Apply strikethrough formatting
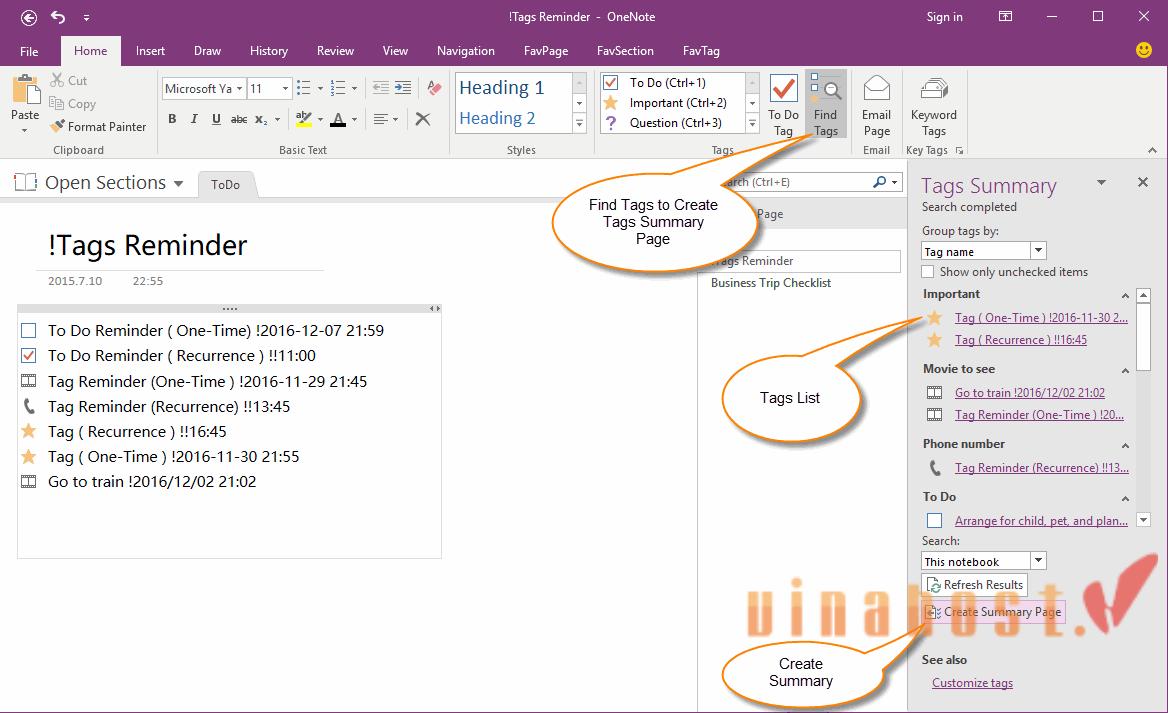1168x713 pixels. pyautogui.click(x=238, y=119)
